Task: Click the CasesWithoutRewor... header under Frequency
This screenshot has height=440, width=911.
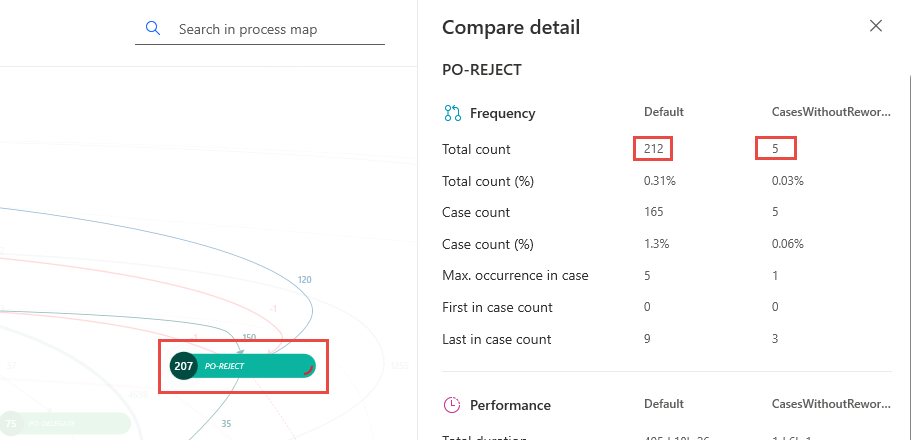Action: point(831,112)
